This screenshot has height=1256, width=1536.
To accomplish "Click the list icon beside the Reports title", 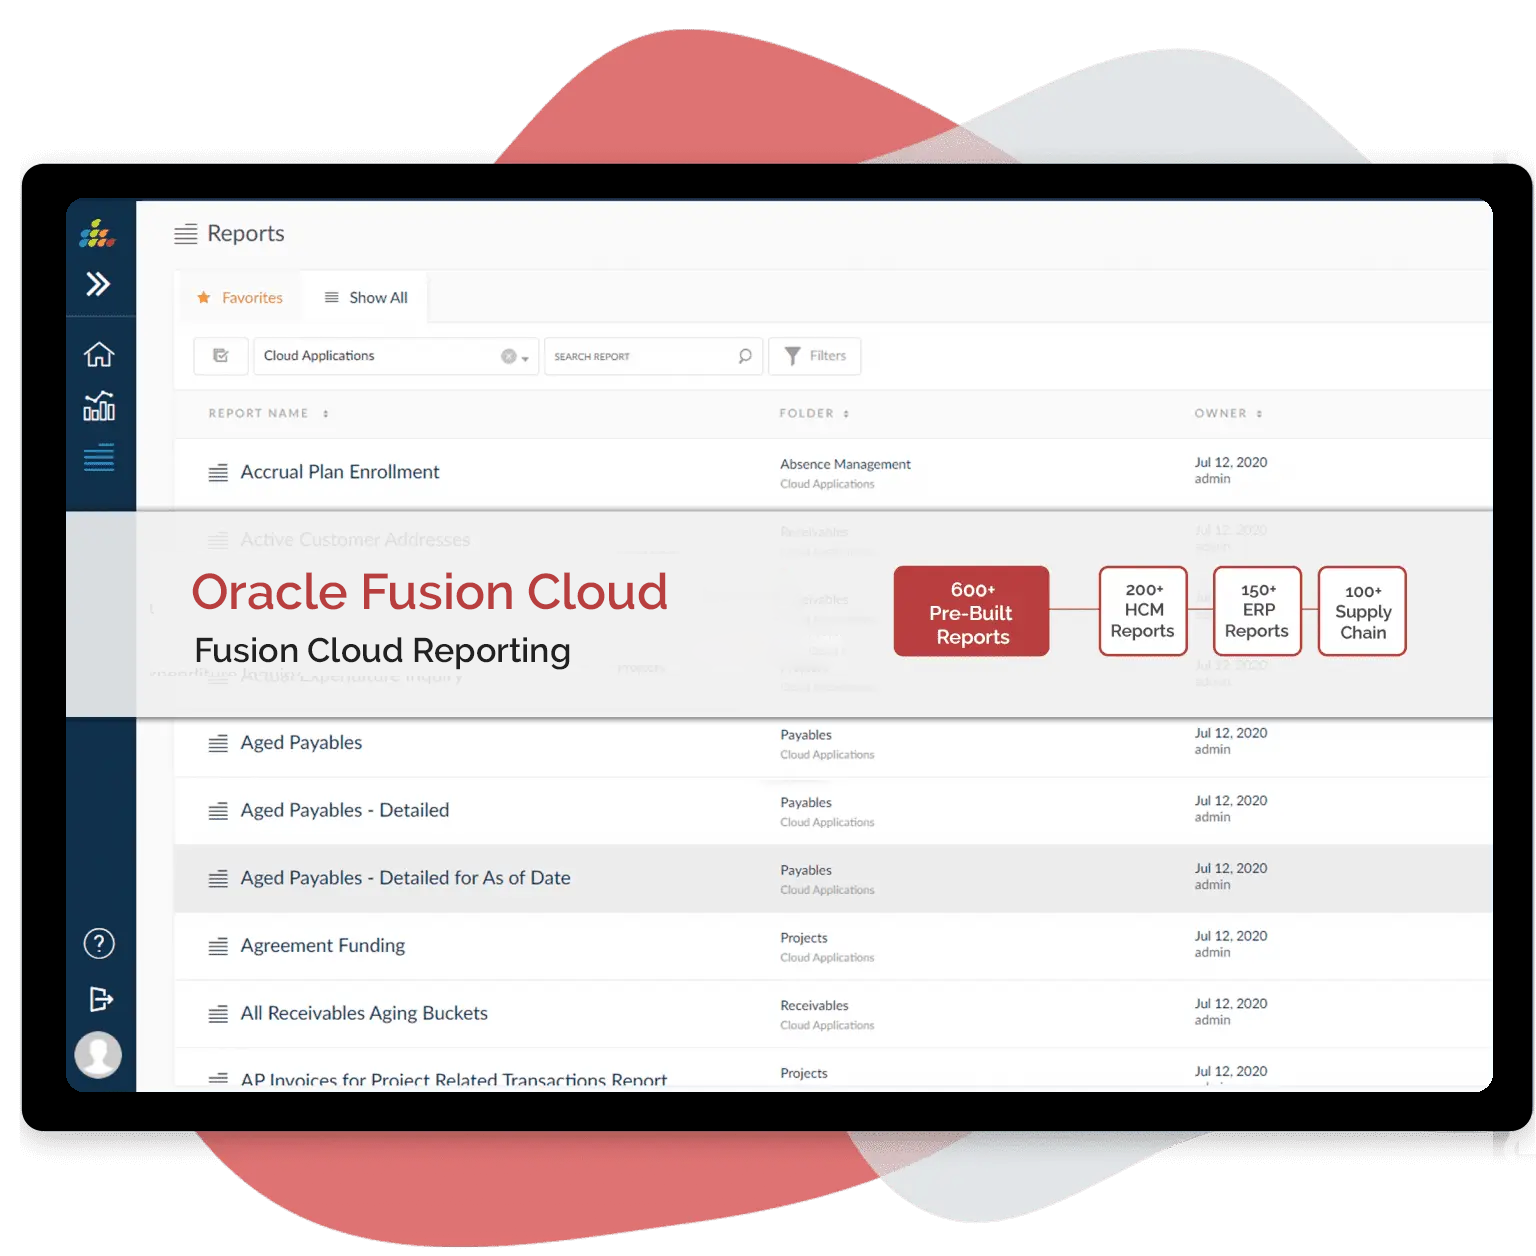I will pyautogui.click(x=186, y=234).
